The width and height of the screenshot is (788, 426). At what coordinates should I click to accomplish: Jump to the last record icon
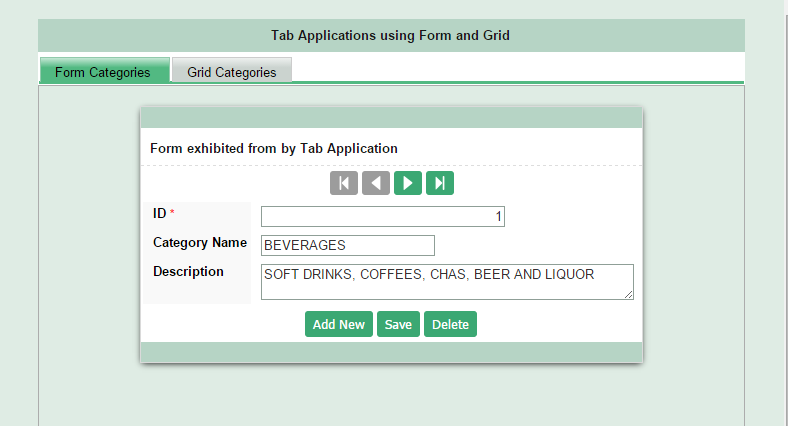(x=440, y=183)
